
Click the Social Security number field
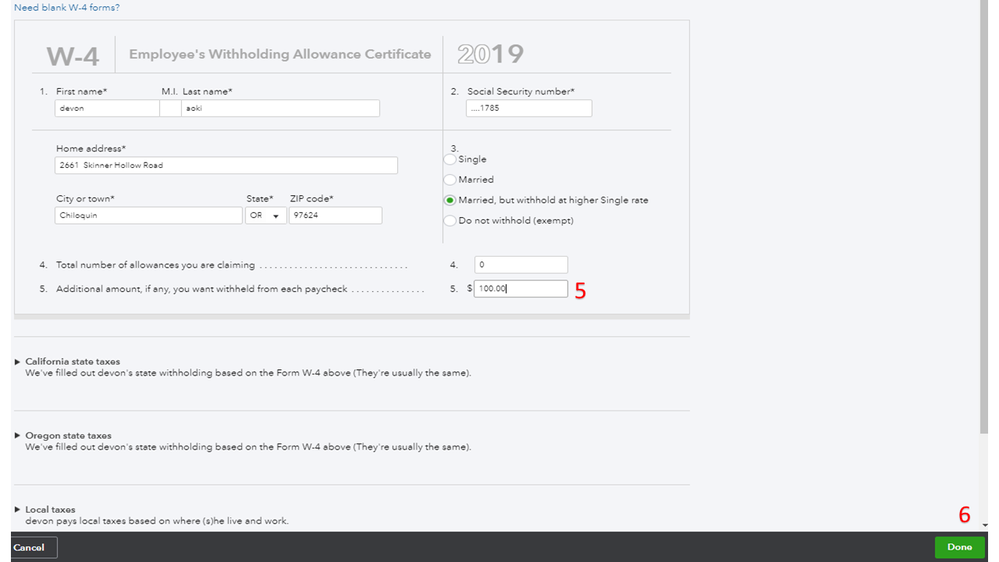(528, 108)
